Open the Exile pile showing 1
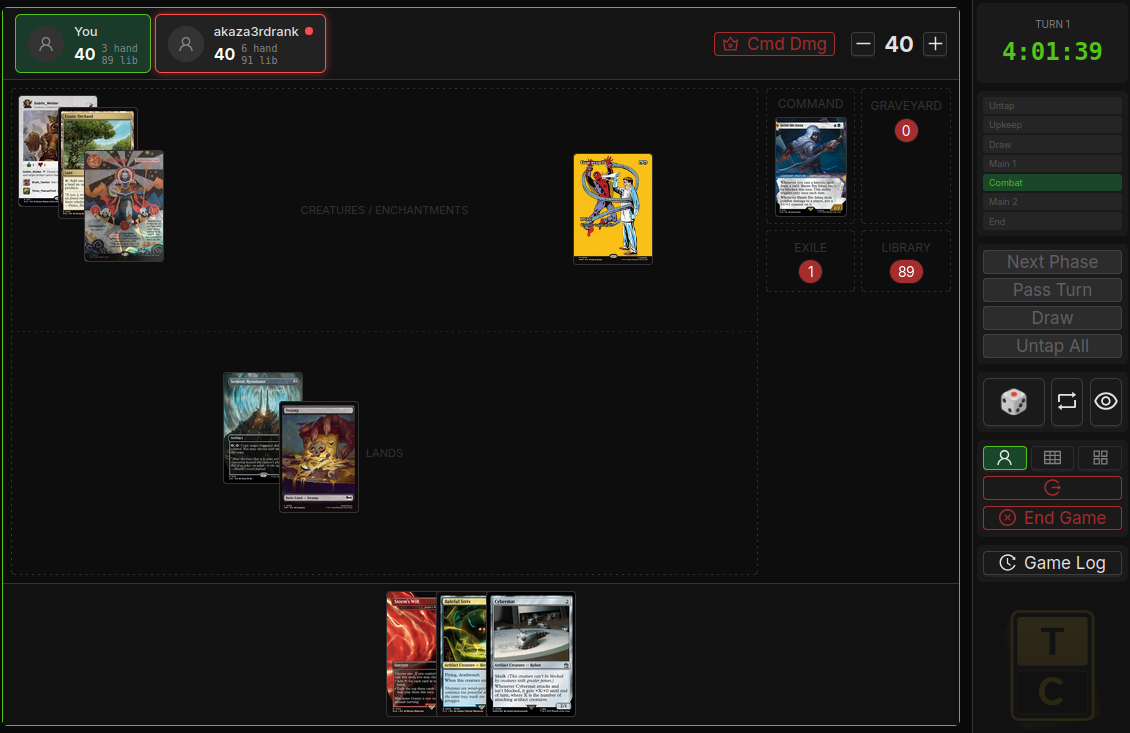The image size is (1130, 733). point(810,272)
